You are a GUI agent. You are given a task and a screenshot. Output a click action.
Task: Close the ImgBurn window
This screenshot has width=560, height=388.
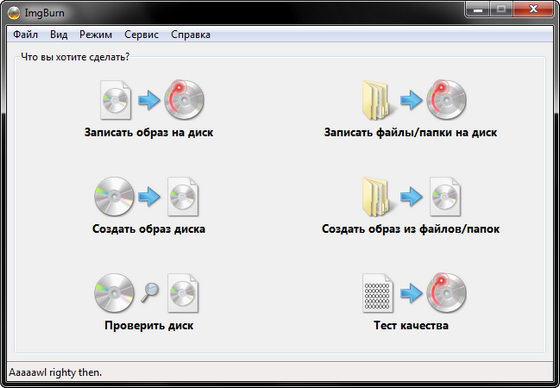pyautogui.click(x=533, y=9)
